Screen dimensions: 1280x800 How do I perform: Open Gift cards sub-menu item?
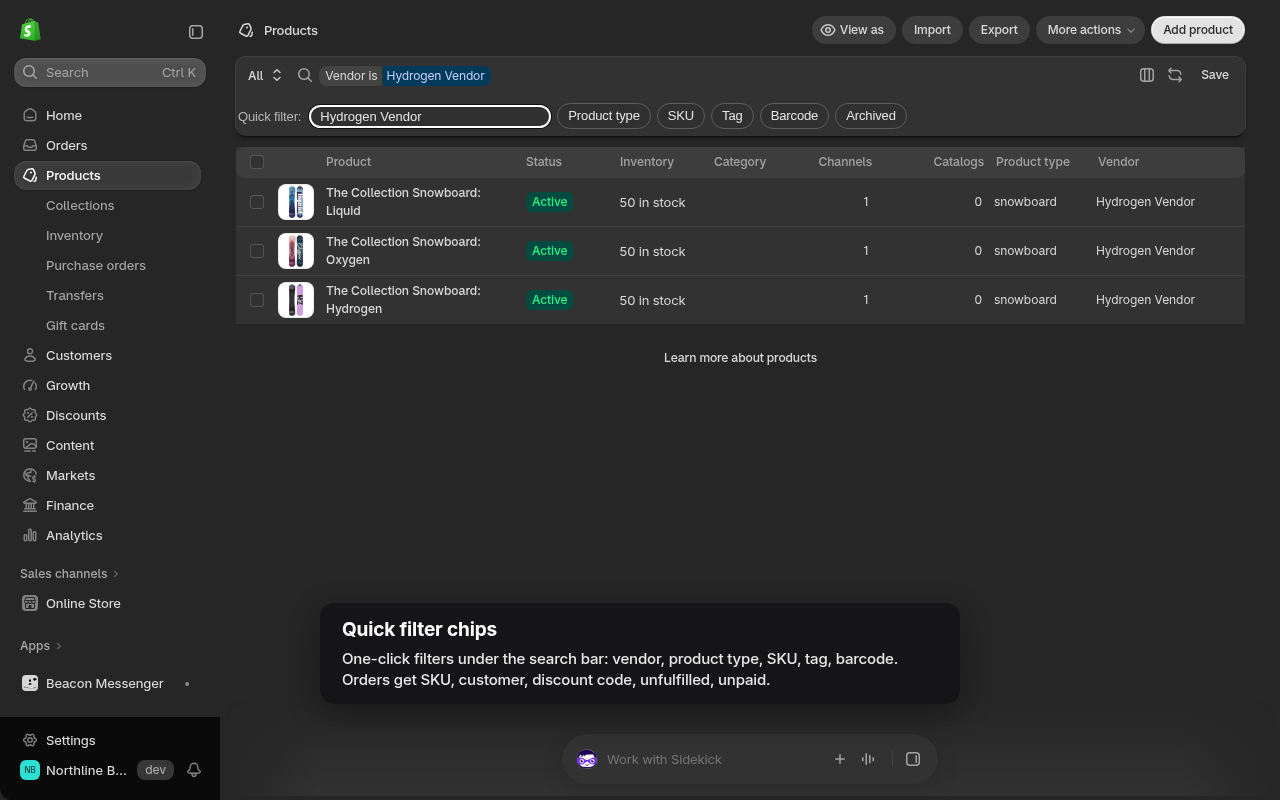pos(75,325)
